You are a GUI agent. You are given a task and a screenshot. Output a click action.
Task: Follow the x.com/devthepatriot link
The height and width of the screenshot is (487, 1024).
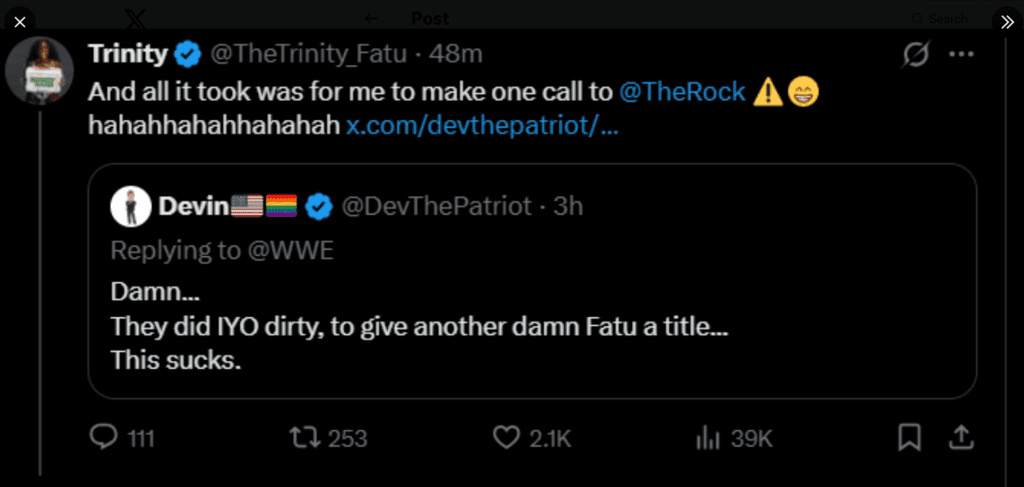(x=481, y=127)
